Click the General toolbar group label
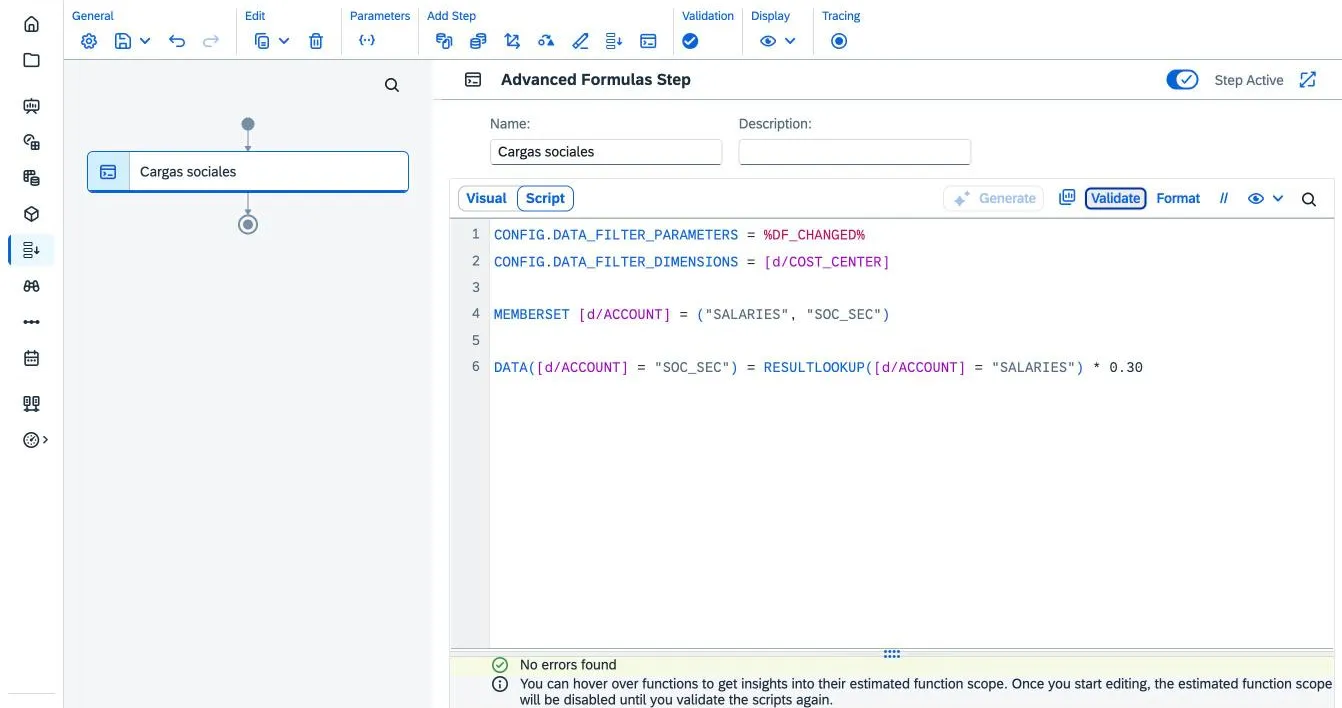This screenshot has height=708, width=1342. [93, 16]
